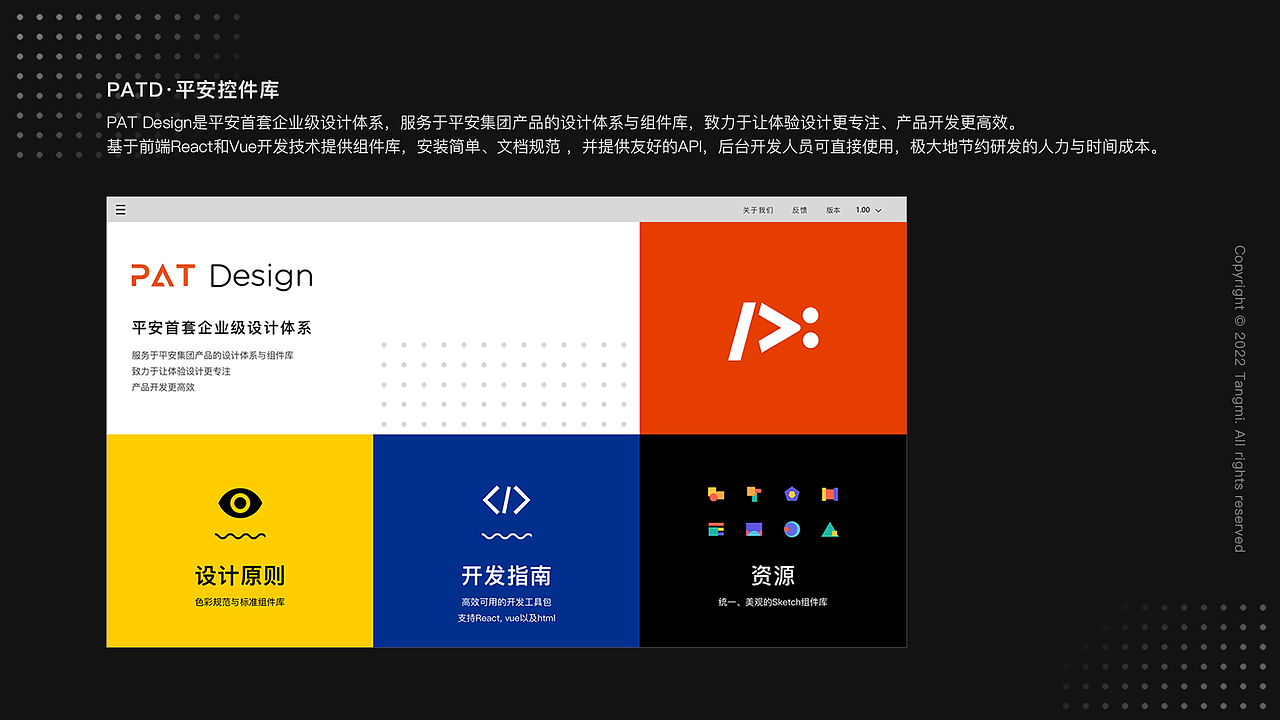Image resolution: width=1280 pixels, height=720 pixels.
Task: Click the PATD·平安控件库 slide title
Action: coord(193,90)
